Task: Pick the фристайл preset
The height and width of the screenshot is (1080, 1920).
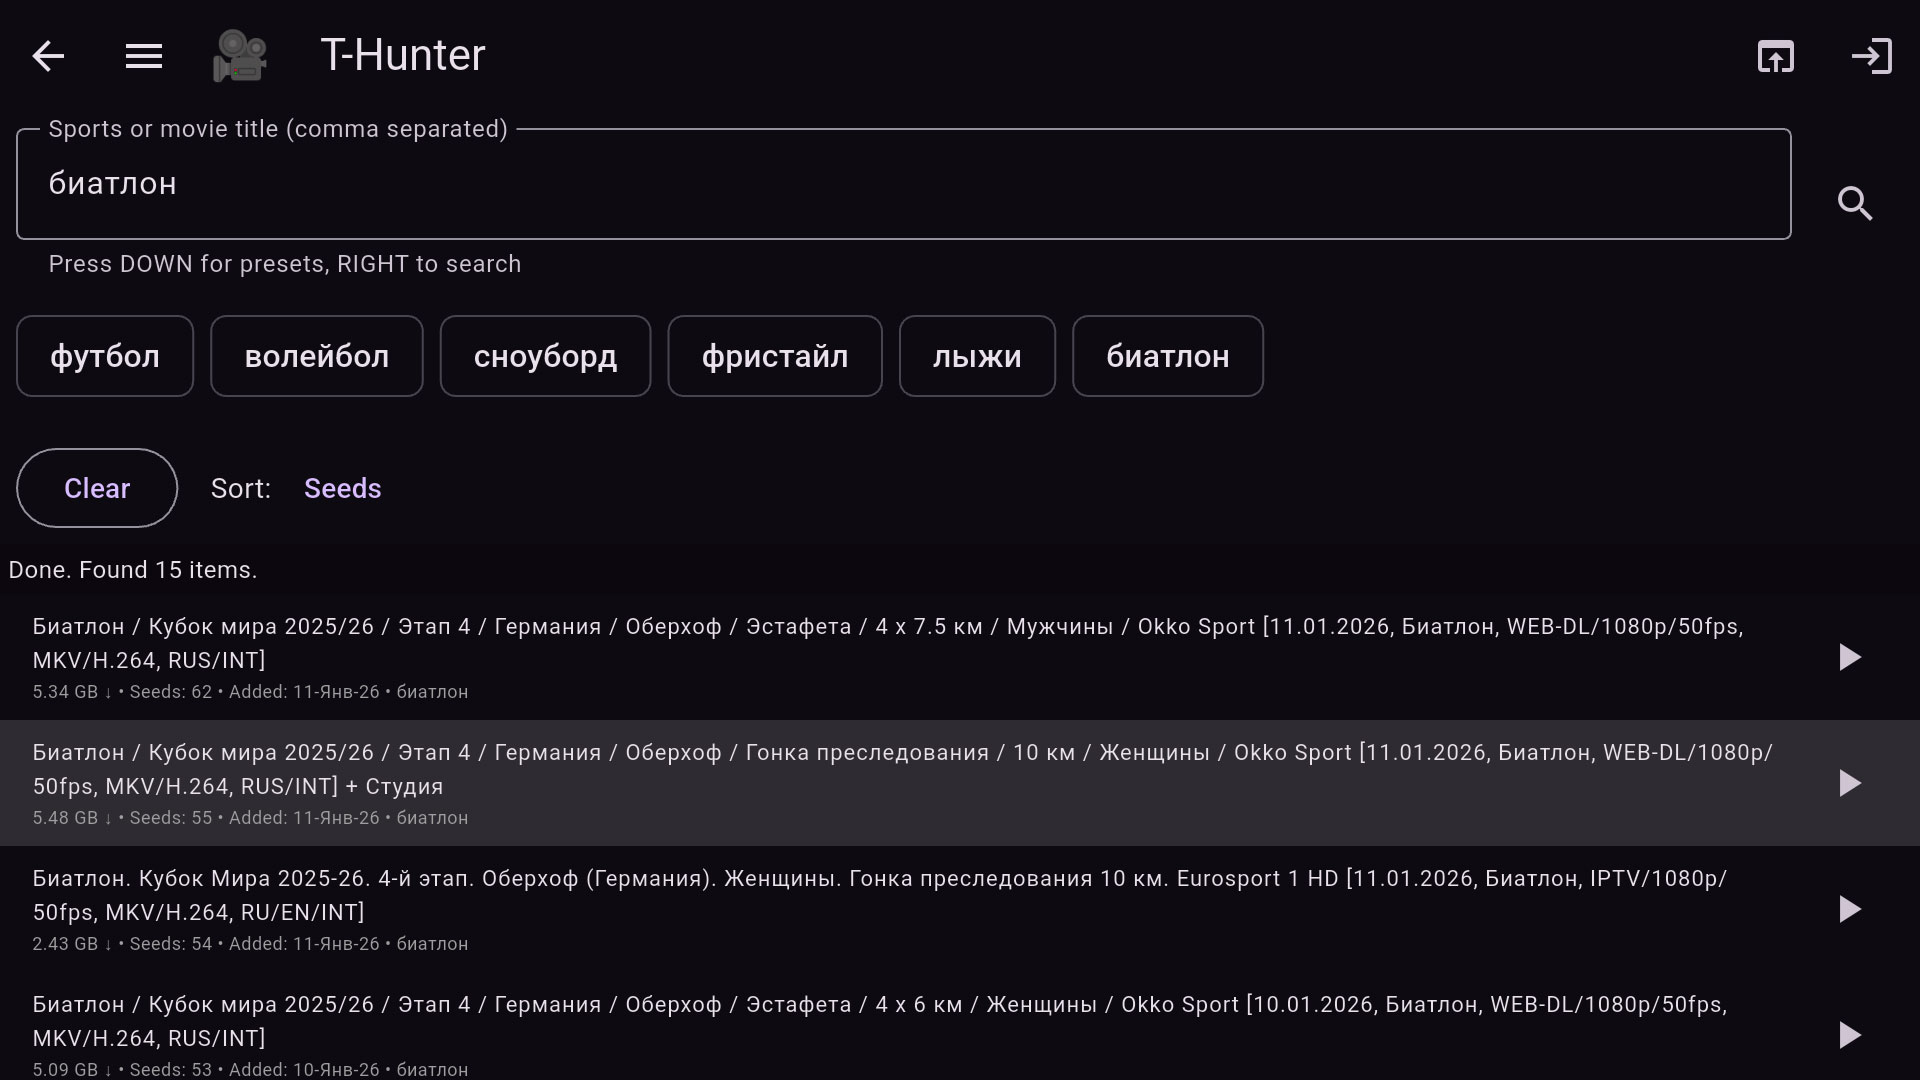Action: point(775,356)
